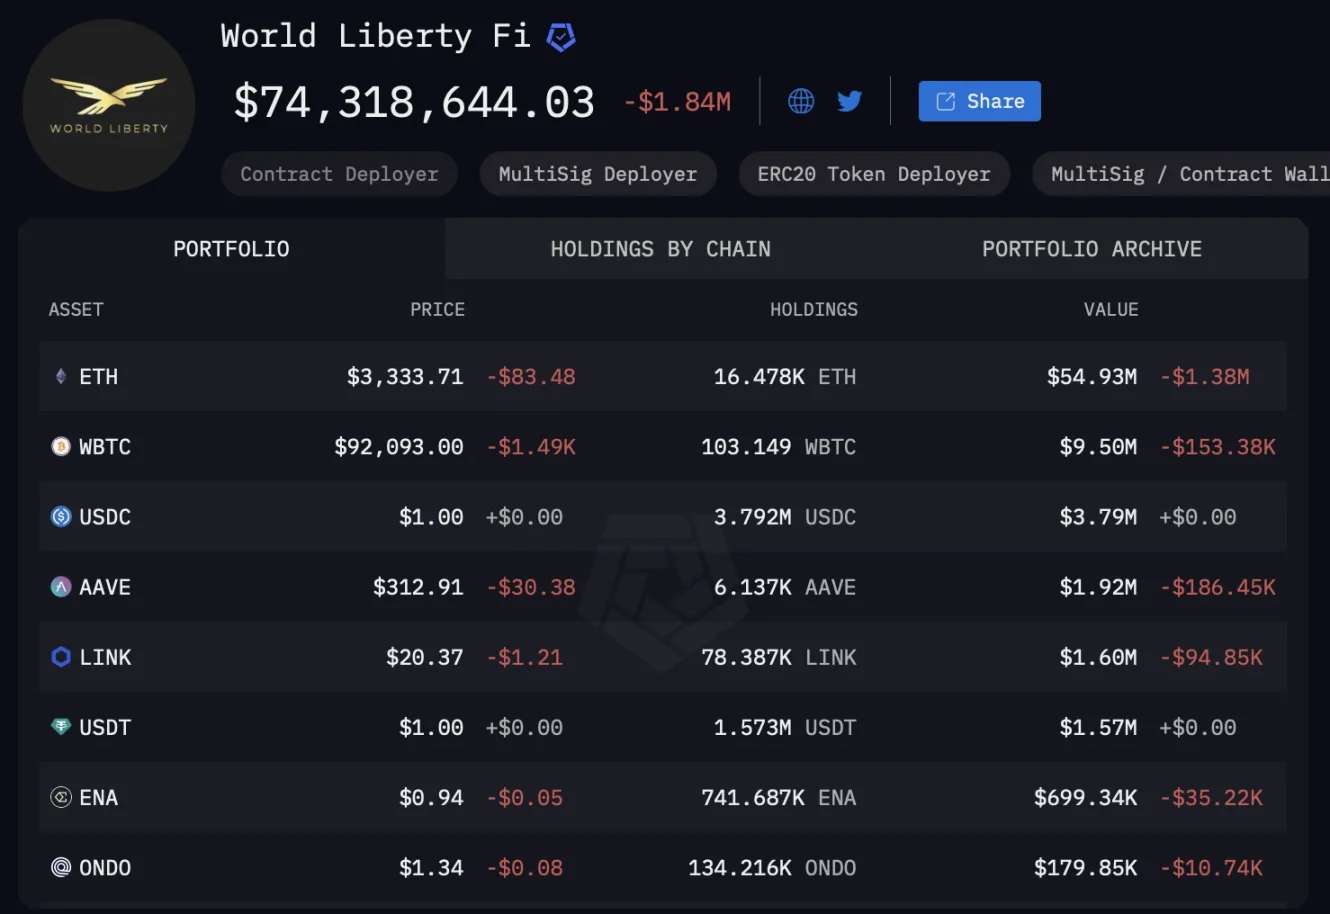Click the WBTC token icon
The height and width of the screenshot is (914, 1330).
pos(61,447)
